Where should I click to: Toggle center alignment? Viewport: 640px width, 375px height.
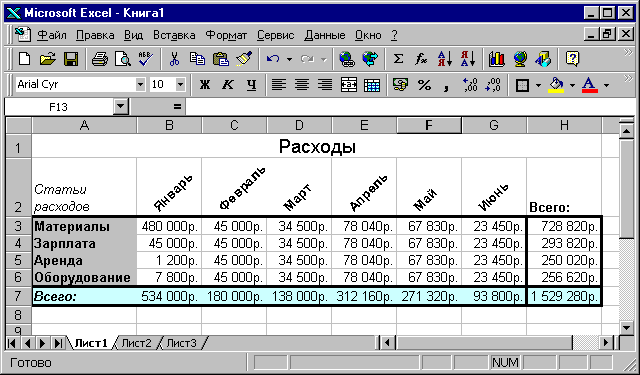[x=302, y=85]
